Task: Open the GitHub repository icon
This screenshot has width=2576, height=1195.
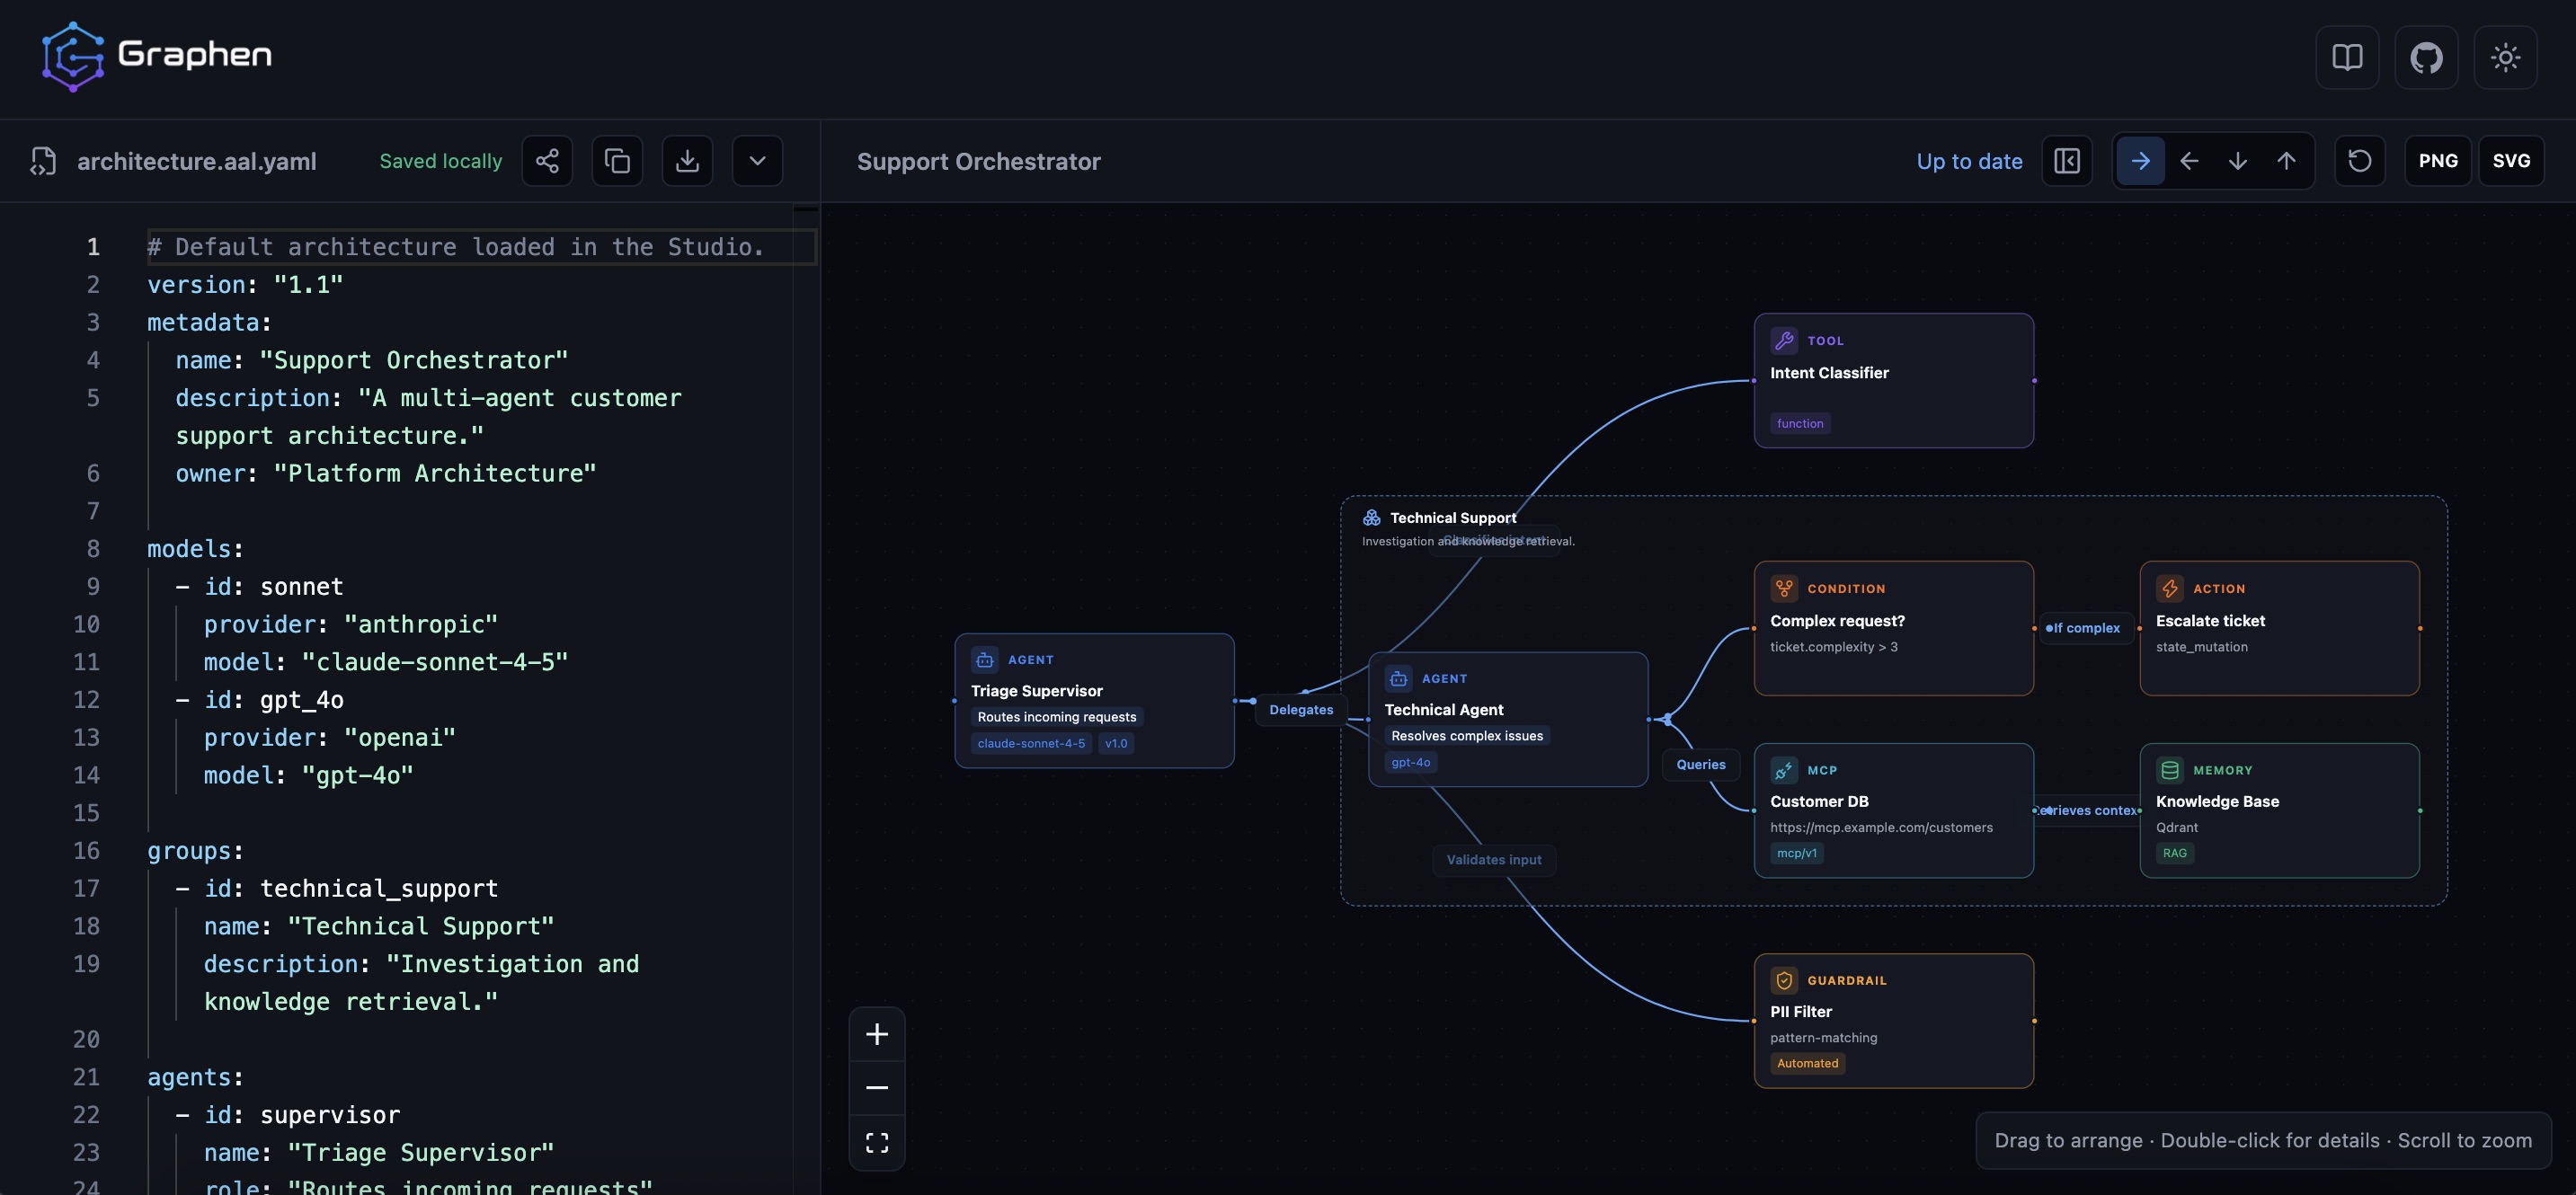Action: click(x=2426, y=57)
